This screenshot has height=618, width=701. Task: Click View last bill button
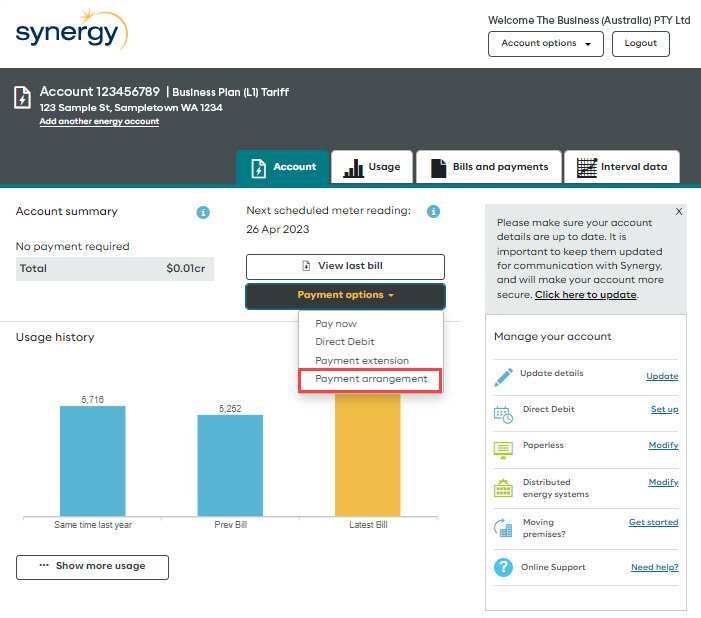pyautogui.click(x=345, y=267)
